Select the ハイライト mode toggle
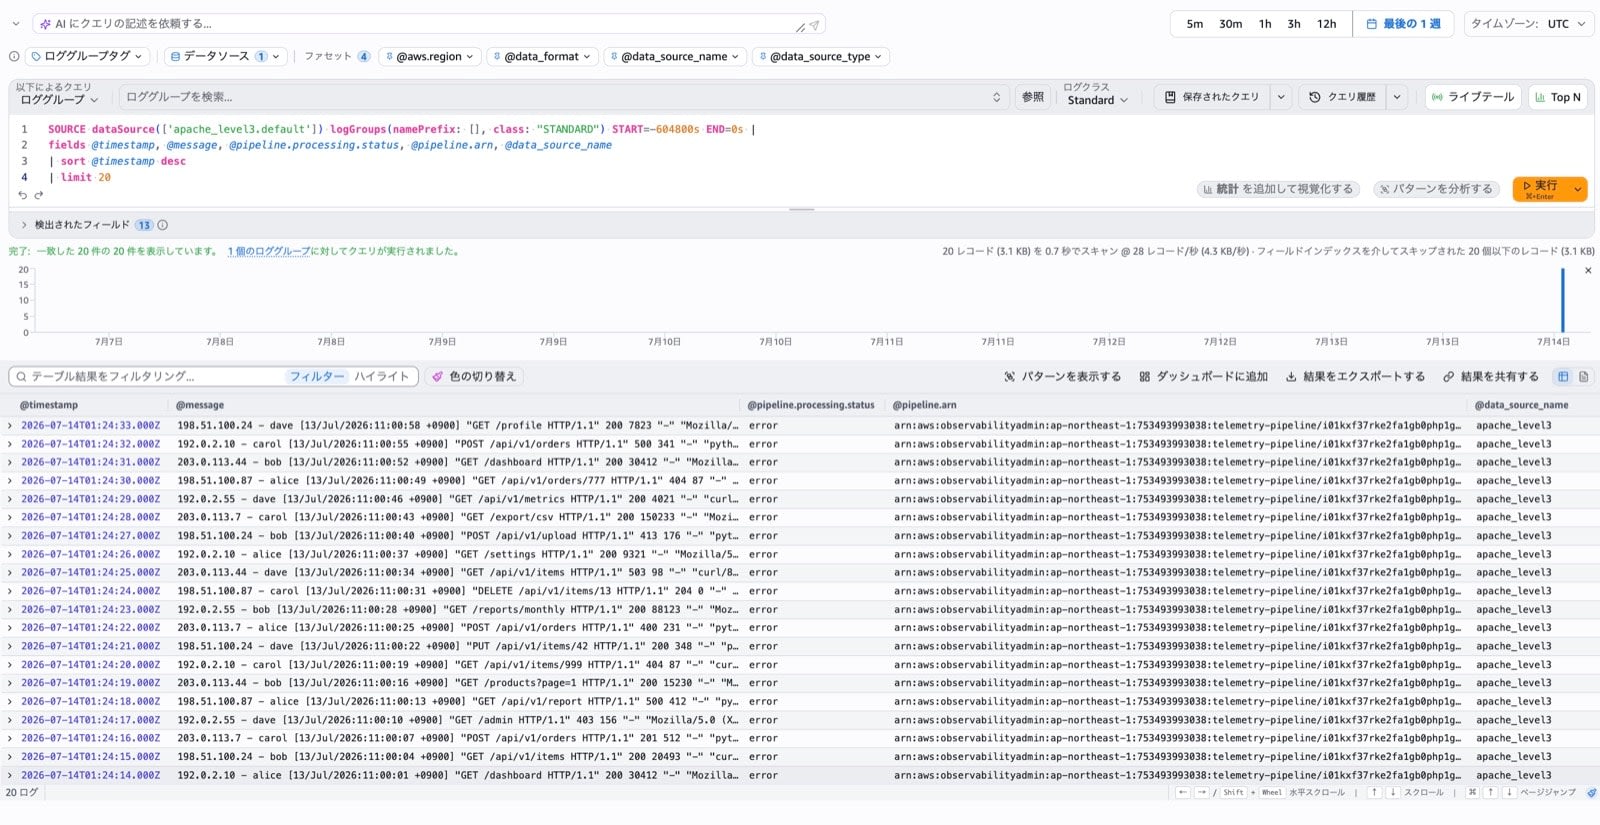This screenshot has height=825, width=1600. click(x=382, y=377)
